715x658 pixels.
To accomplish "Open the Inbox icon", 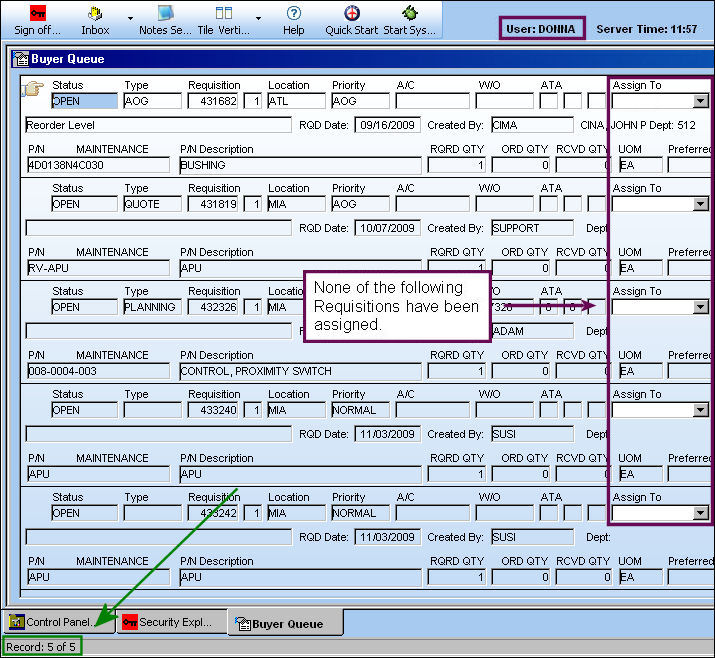I will [x=95, y=14].
